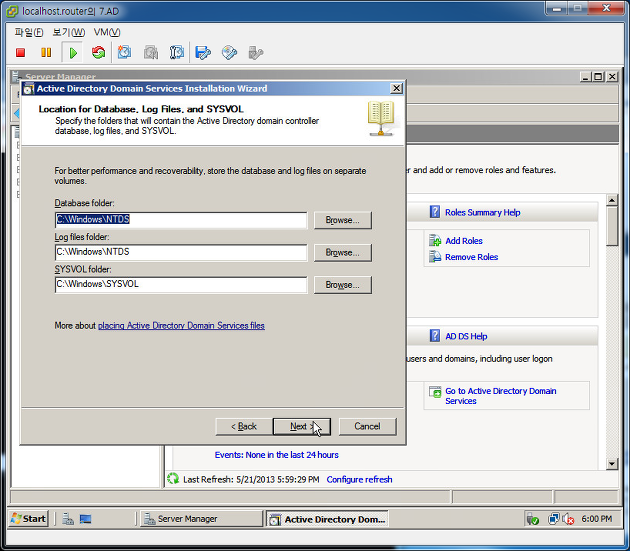The image size is (630, 551).
Task: Click the Go to Active Directory icon
Action: [435, 392]
